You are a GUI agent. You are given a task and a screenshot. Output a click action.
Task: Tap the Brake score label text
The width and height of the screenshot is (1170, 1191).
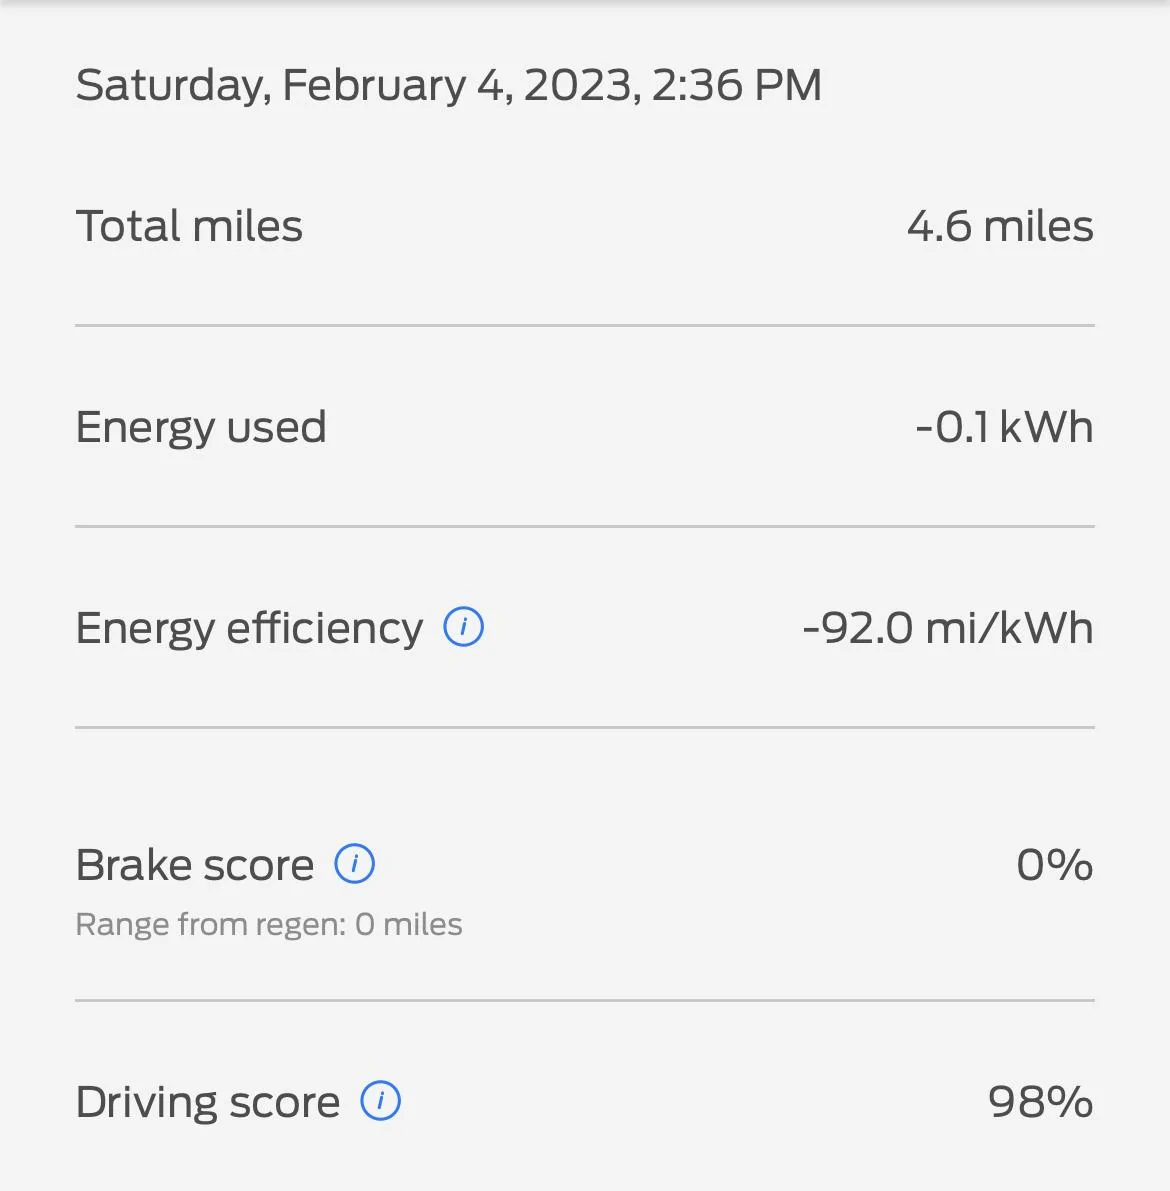(x=195, y=865)
